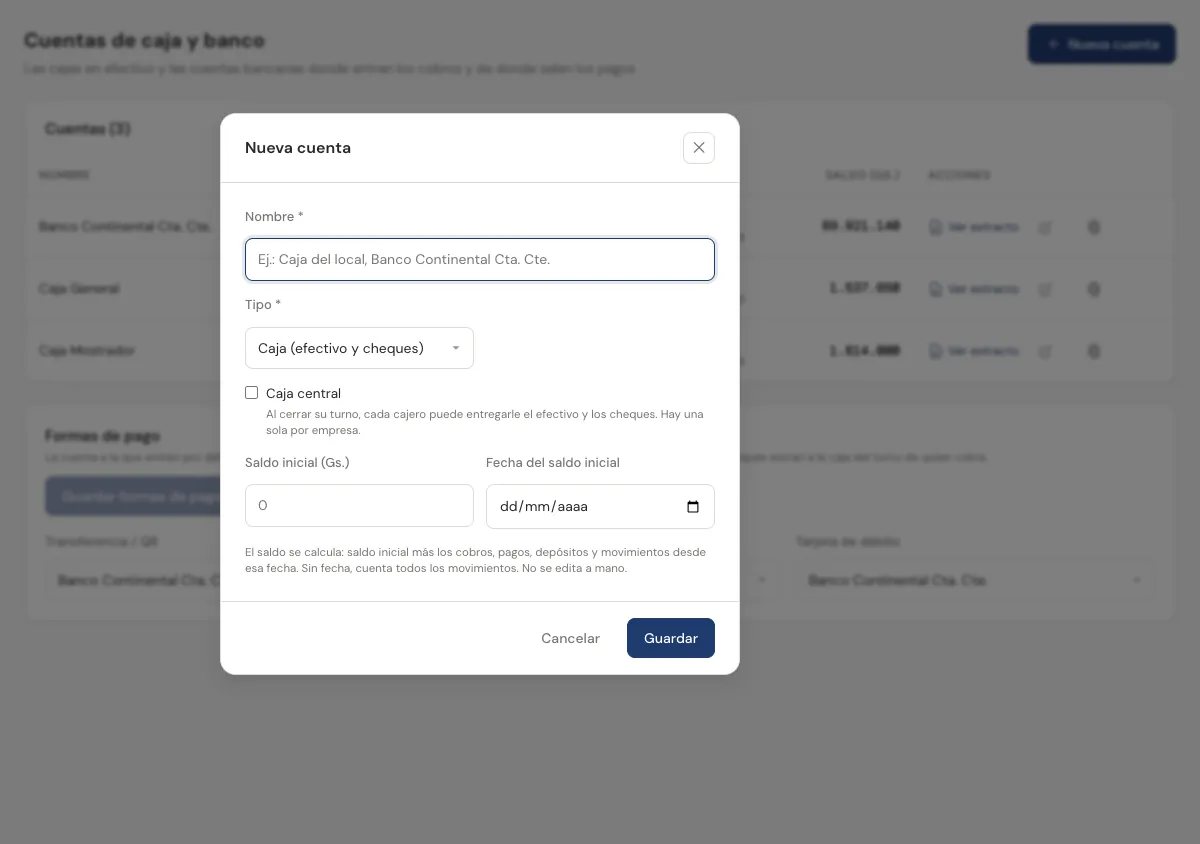Open Ver extracto for the Banco Continental row
Screen dimensions: 1200x844
click(974, 227)
